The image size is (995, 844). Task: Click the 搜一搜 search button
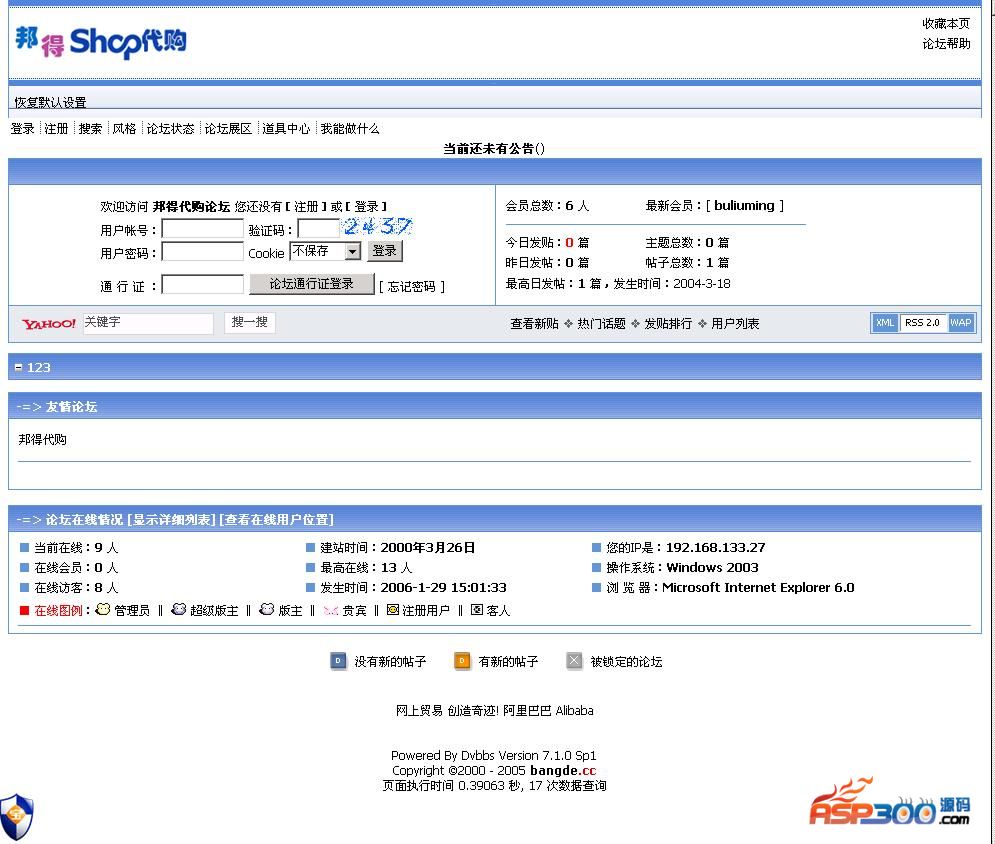click(x=249, y=322)
